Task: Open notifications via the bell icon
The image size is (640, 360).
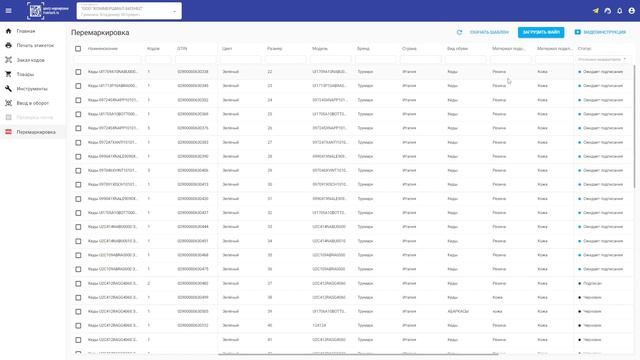Action: [620, 11]
